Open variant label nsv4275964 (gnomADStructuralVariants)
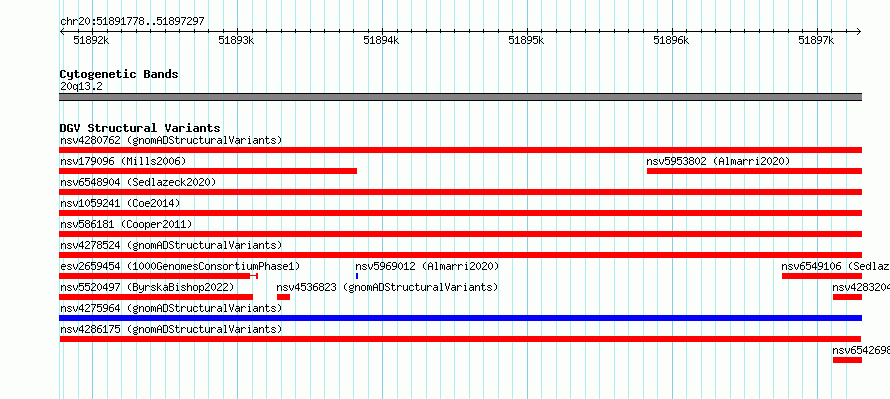 click(x=171, y=308)
